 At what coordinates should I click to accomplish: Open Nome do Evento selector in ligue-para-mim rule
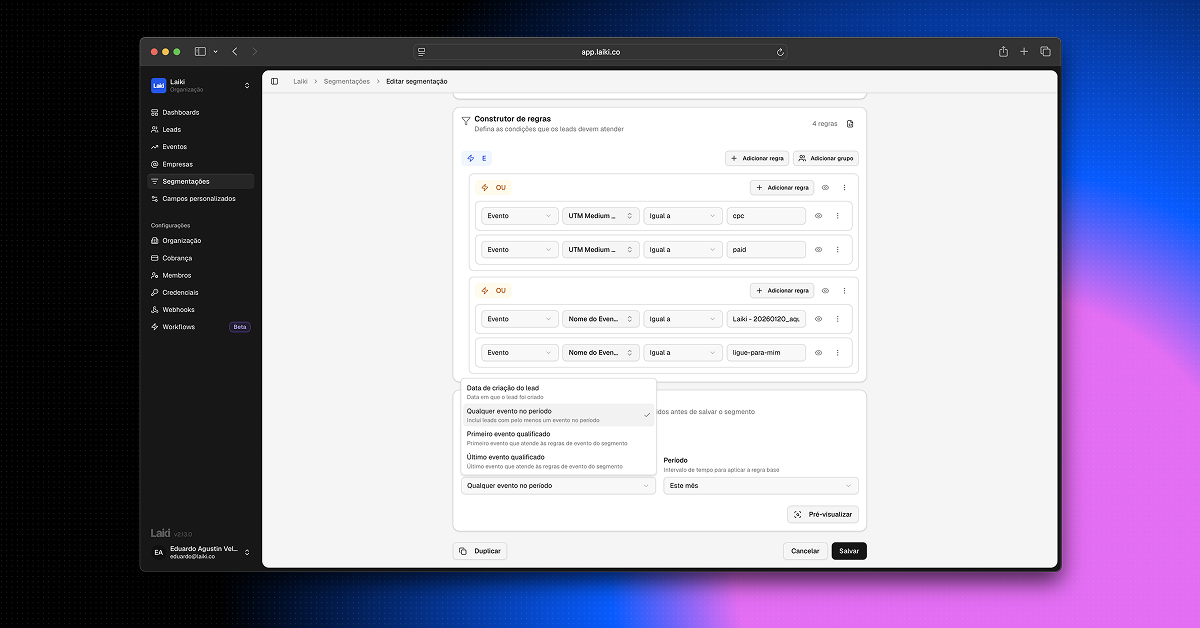click(x=601, y=353)
